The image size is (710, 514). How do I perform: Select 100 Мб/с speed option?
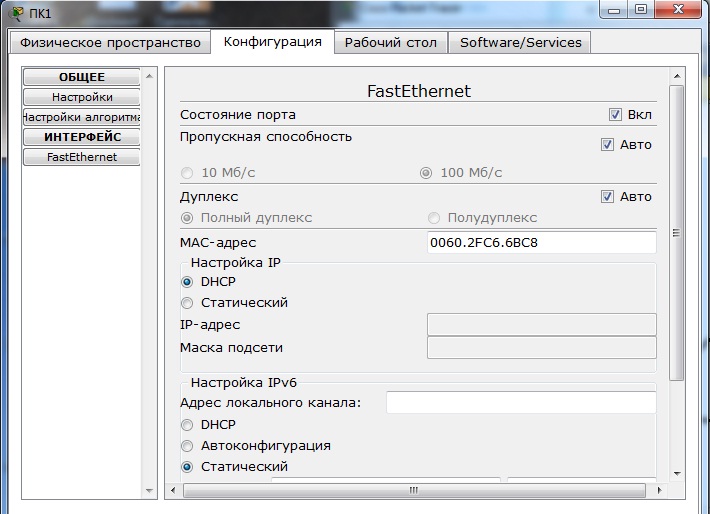tap(426, 173)
